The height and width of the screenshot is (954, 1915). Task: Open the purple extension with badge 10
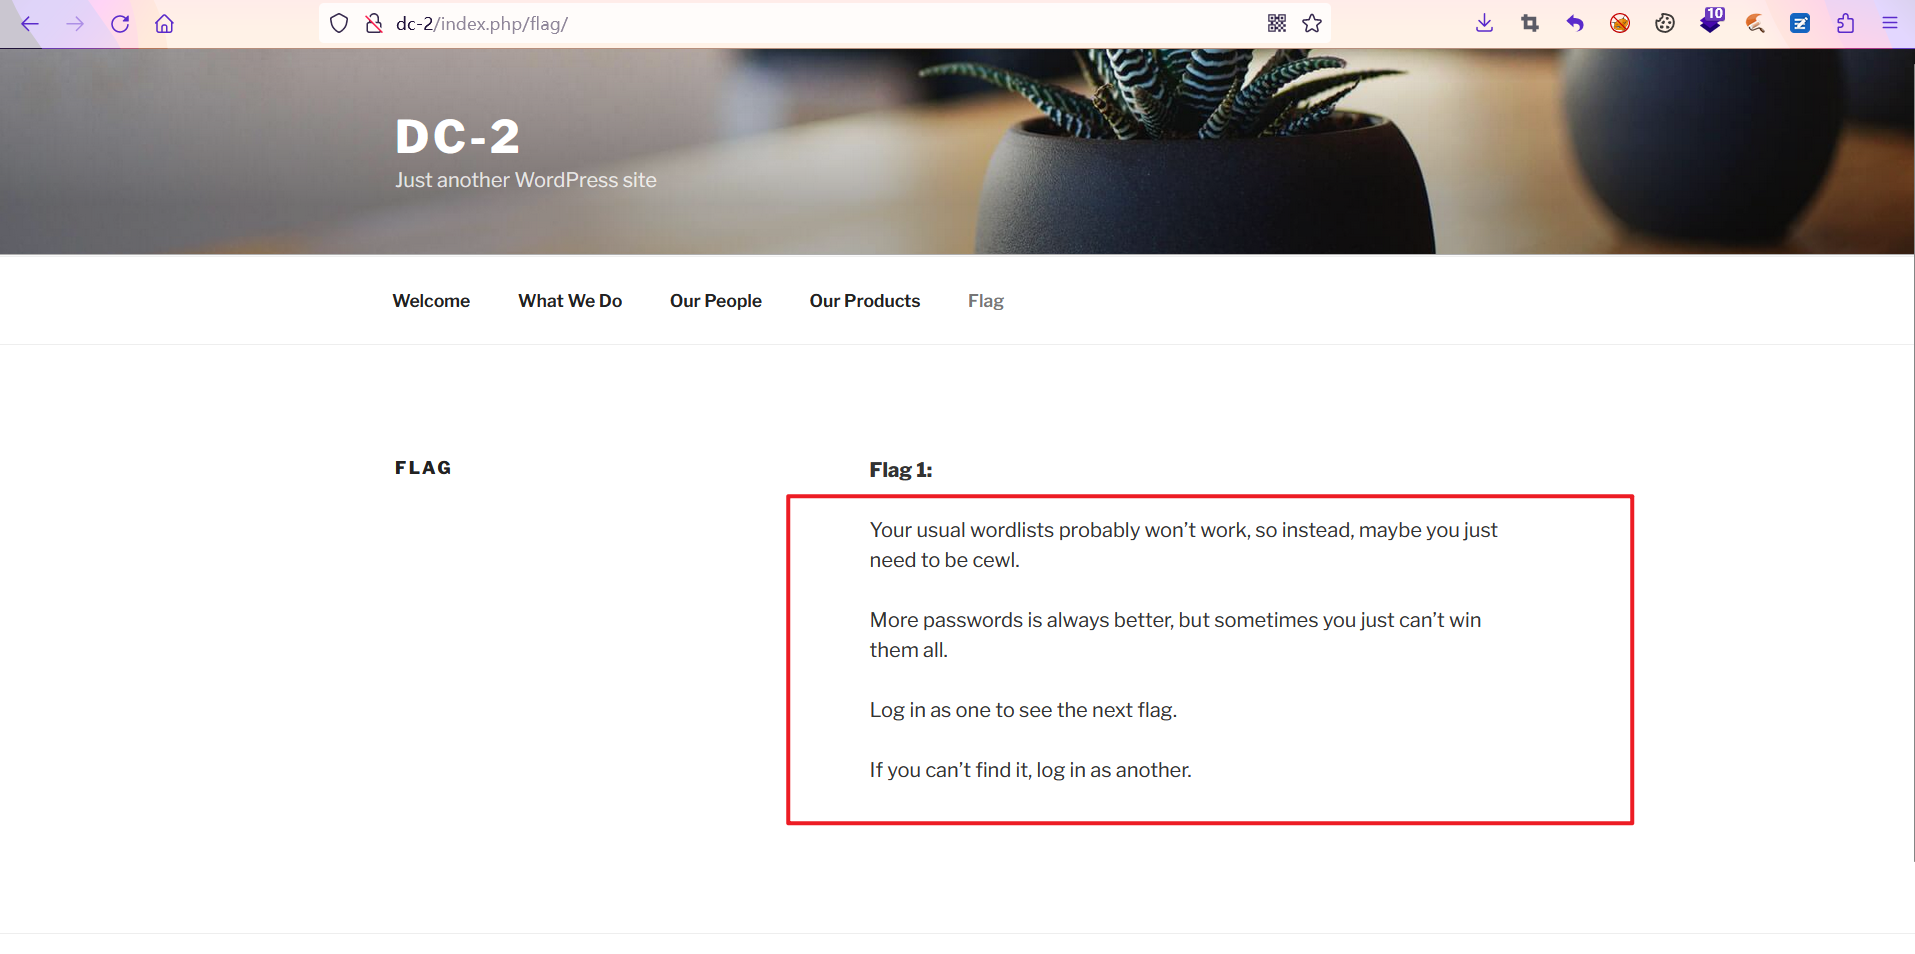coord(1711,21)
